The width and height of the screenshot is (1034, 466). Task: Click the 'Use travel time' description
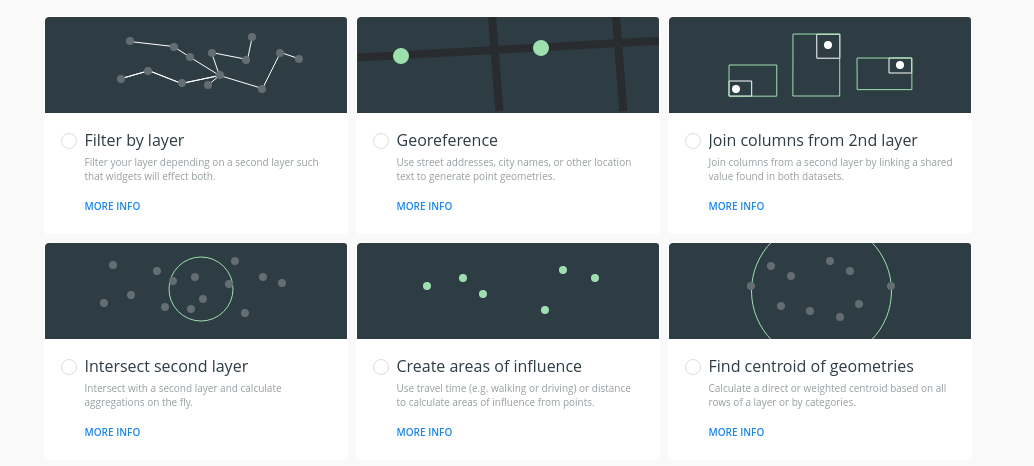[513, 395]
